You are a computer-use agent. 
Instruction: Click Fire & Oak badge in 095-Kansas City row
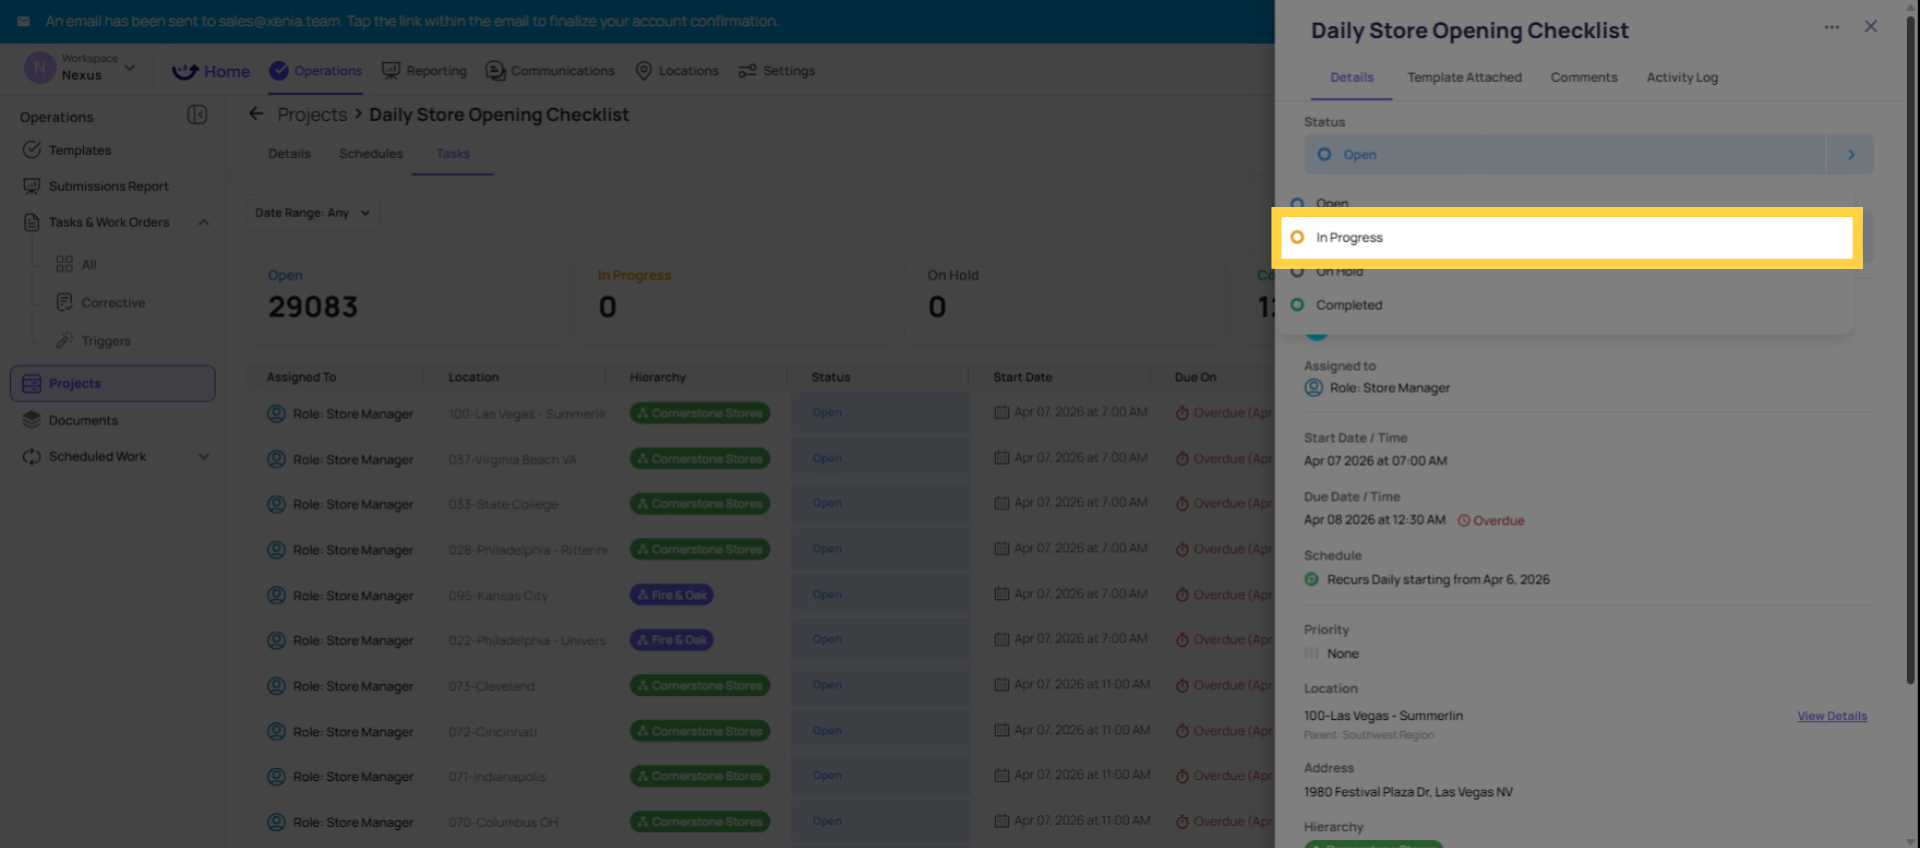point(671,595)
